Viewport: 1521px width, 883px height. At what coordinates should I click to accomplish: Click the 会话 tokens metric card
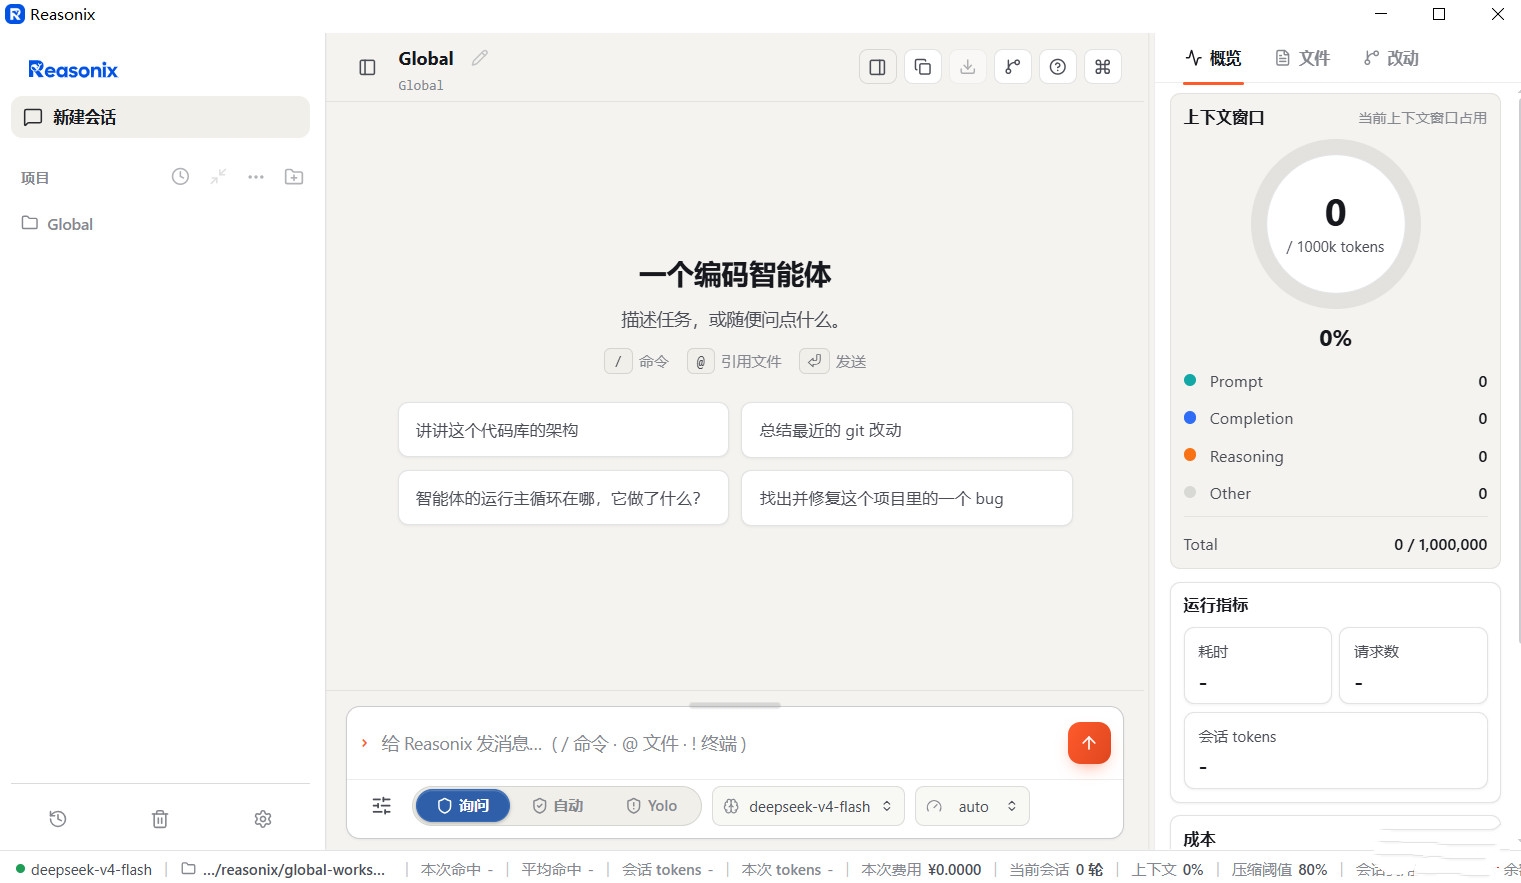(1336, 750)
